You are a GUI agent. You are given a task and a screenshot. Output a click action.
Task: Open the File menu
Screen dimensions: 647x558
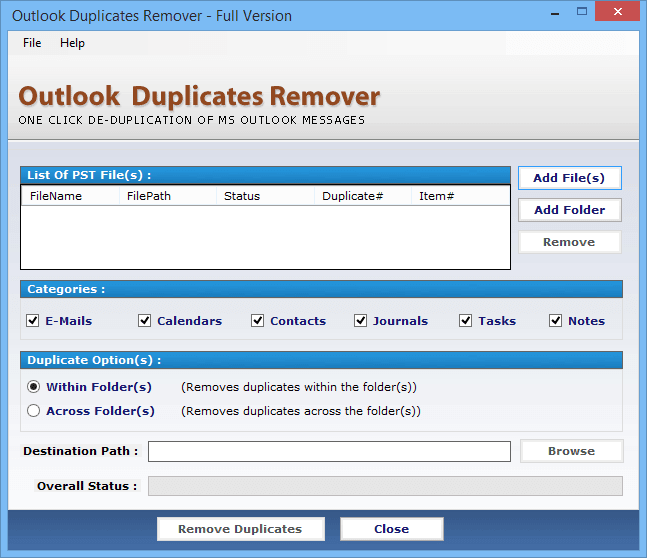click(x=32, y=43)
